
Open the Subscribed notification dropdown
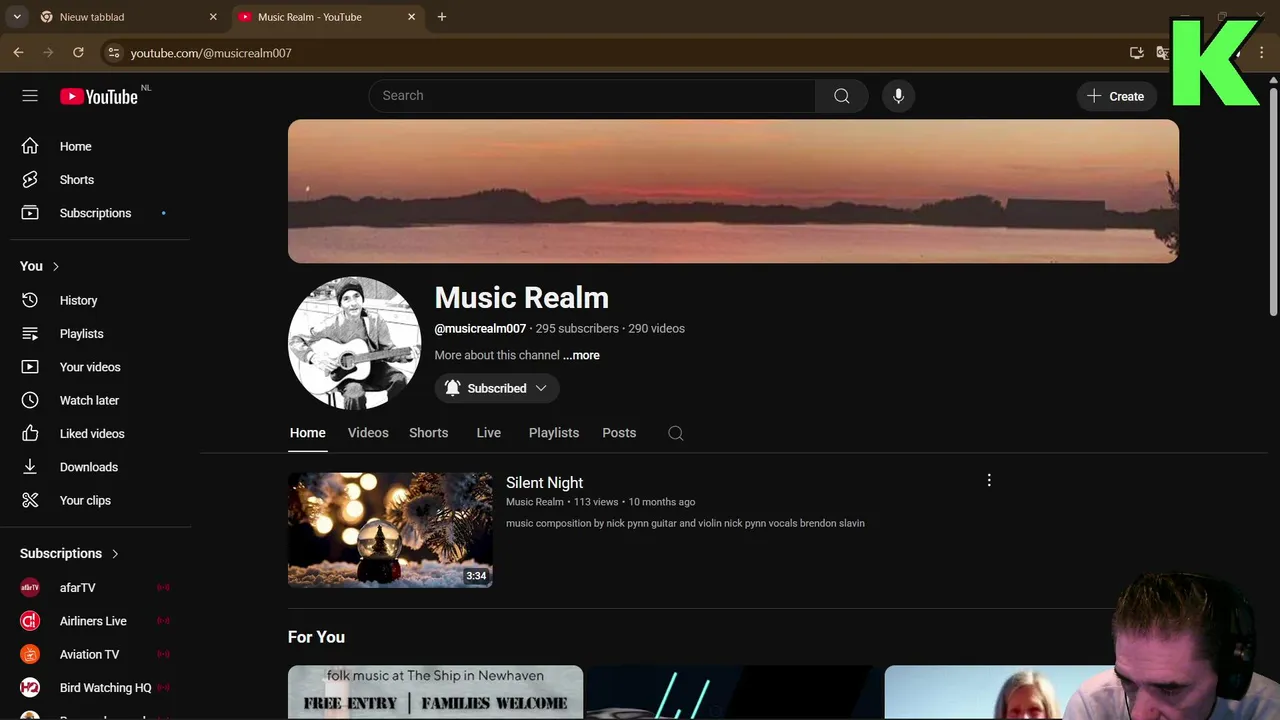tap(497, 388)
